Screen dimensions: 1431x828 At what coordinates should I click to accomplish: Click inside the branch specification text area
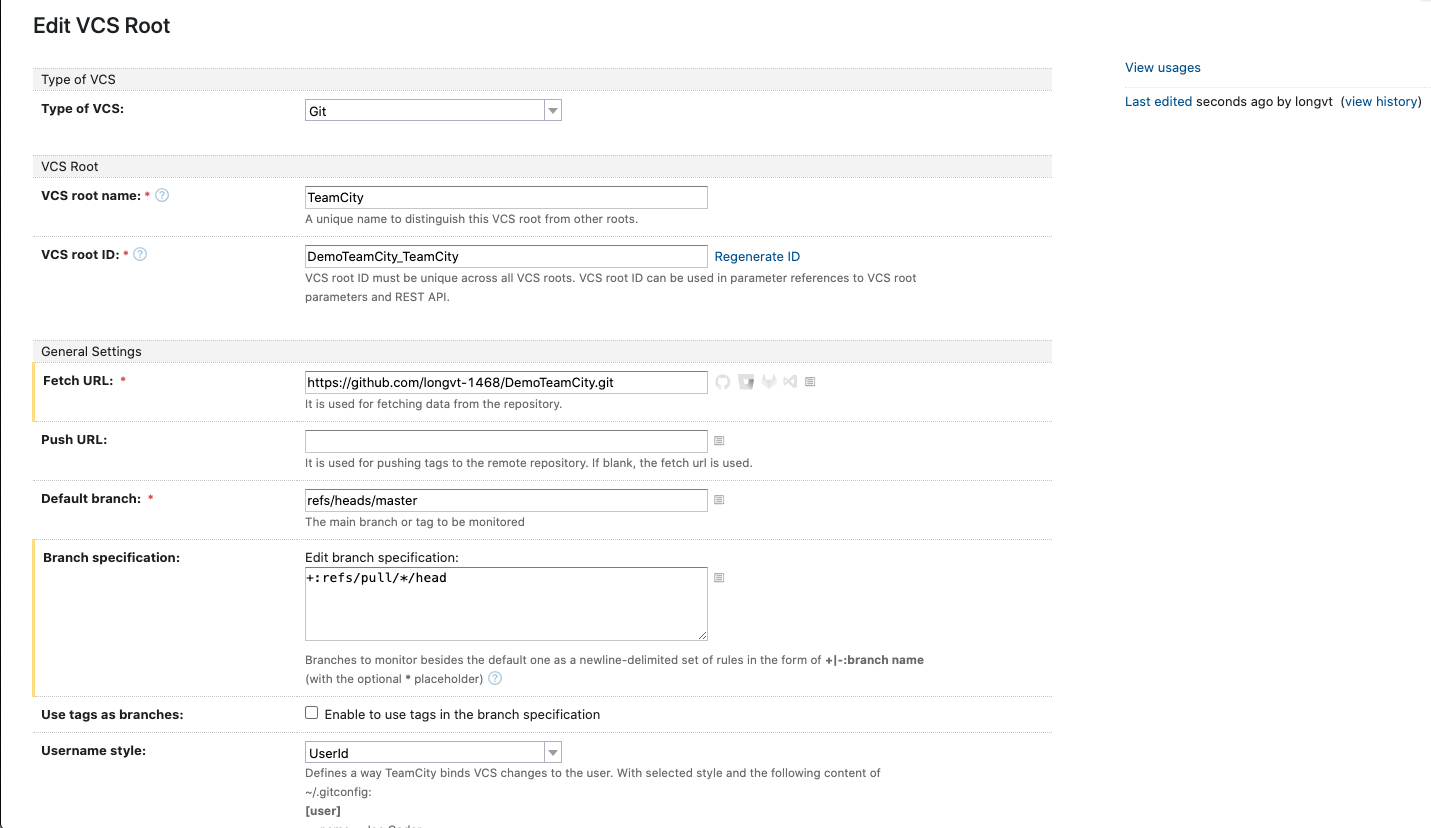(506, 604)
